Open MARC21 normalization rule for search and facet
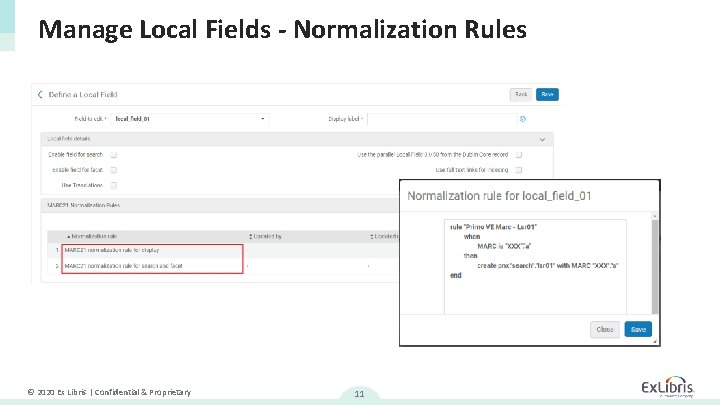Viewport: 720px width, 405px height. (124, 266)
